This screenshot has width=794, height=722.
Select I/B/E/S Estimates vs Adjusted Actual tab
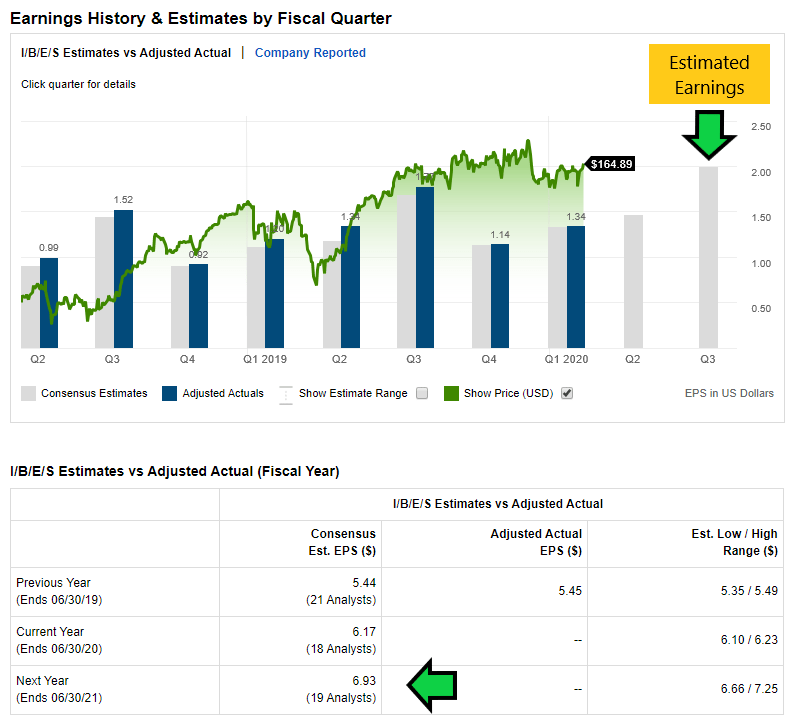coord(126,53)
